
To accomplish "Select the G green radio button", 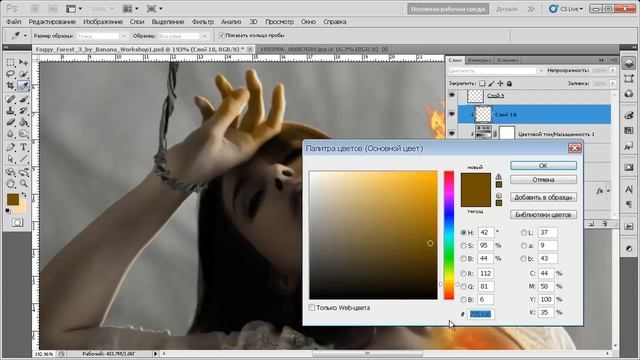I will [463, 287].
